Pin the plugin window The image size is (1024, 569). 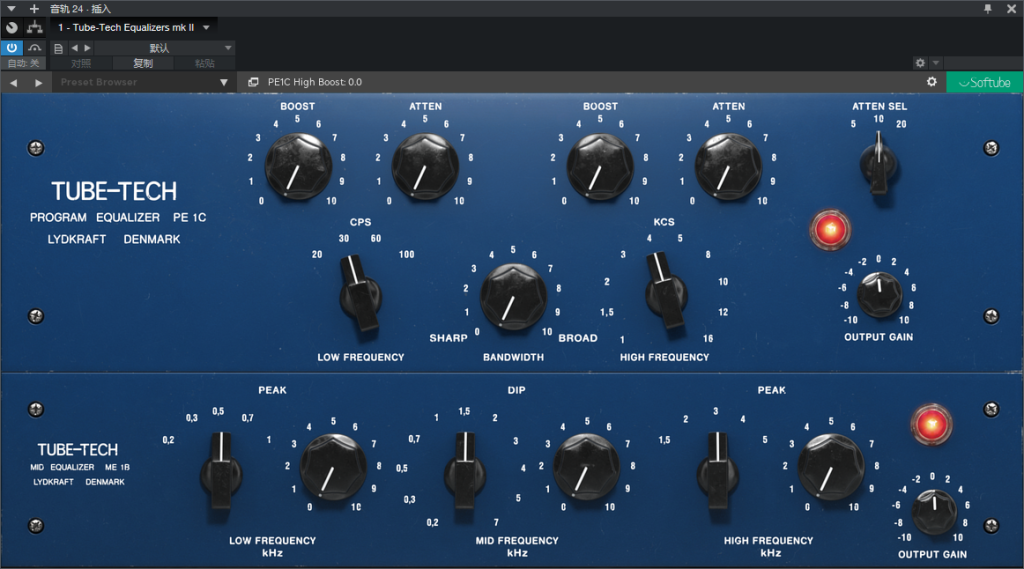pos(987,8)
